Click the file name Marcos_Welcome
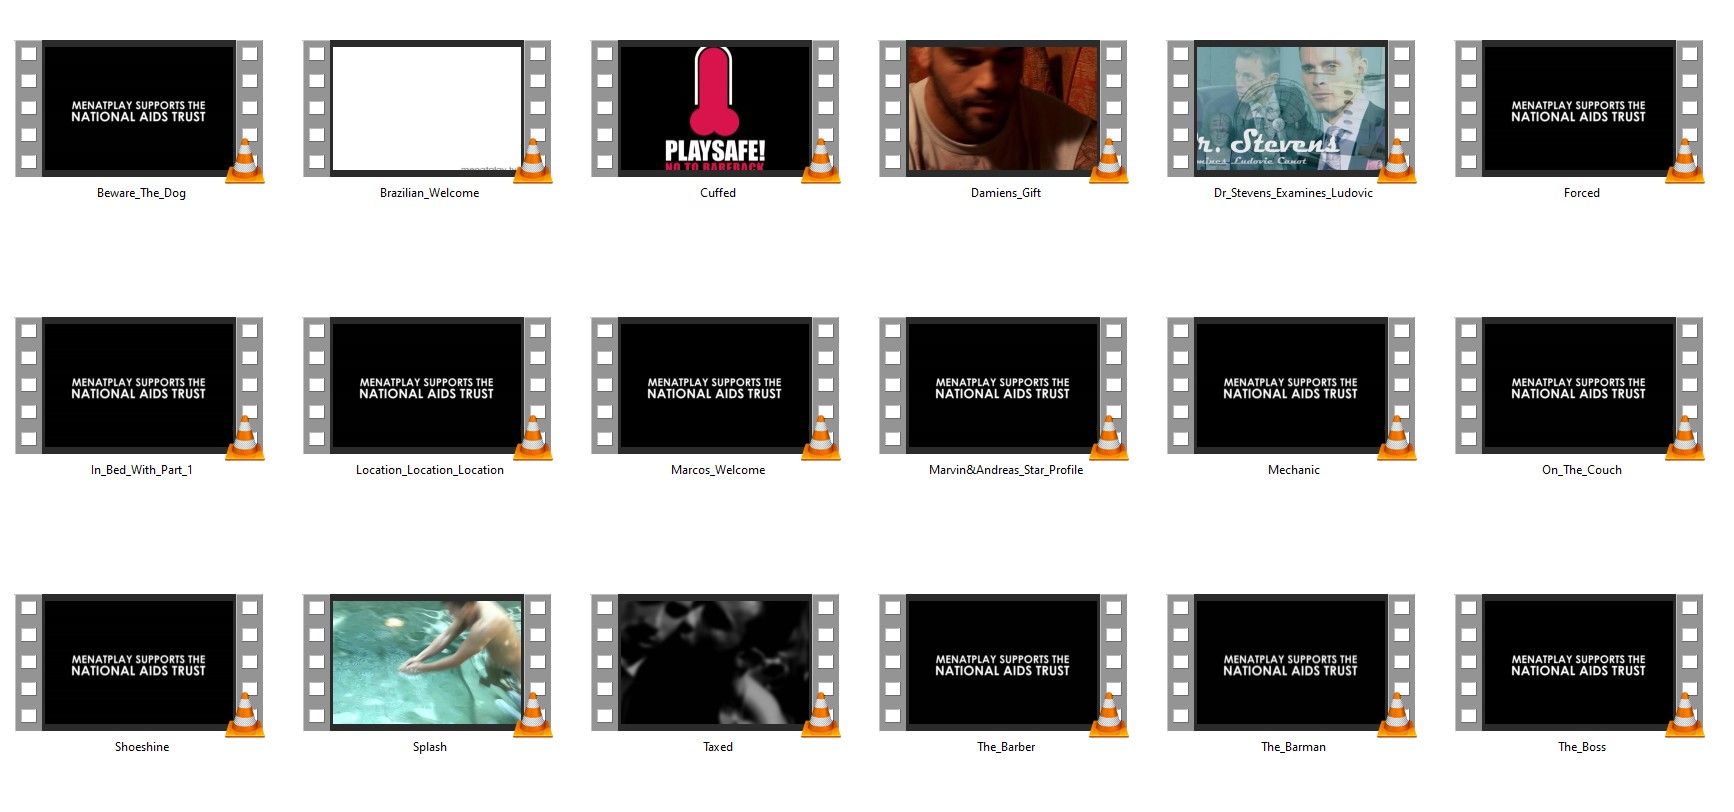The image size is (1734, 812). point(718,470)
